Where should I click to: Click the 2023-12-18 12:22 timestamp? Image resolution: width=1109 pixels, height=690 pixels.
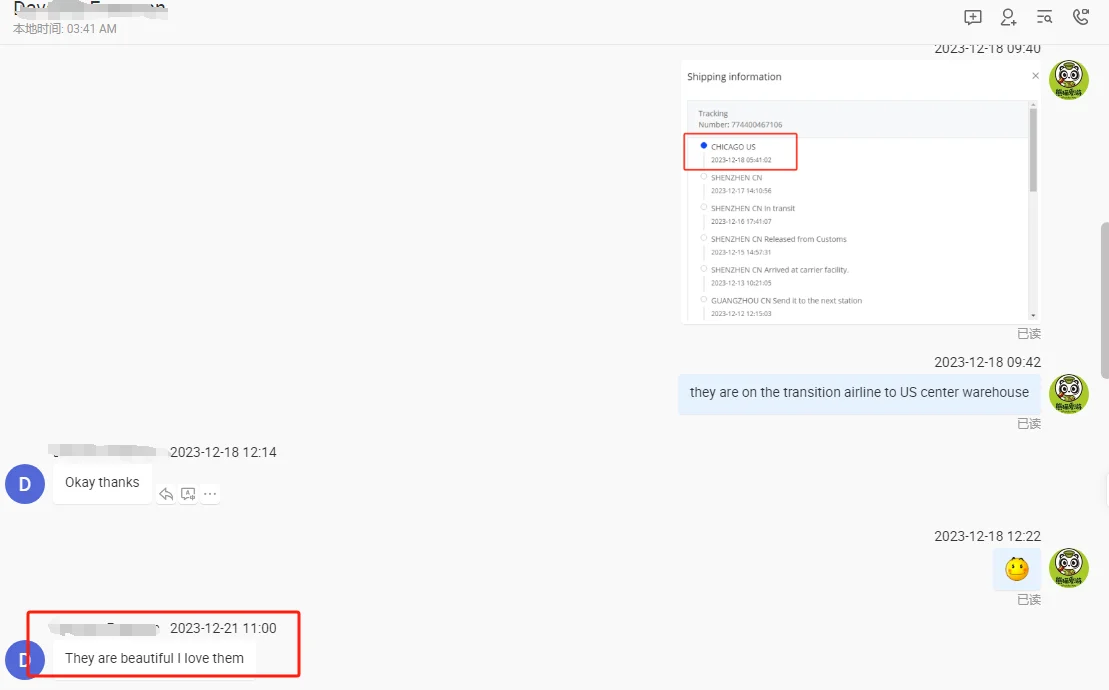(x=987, y=537)
